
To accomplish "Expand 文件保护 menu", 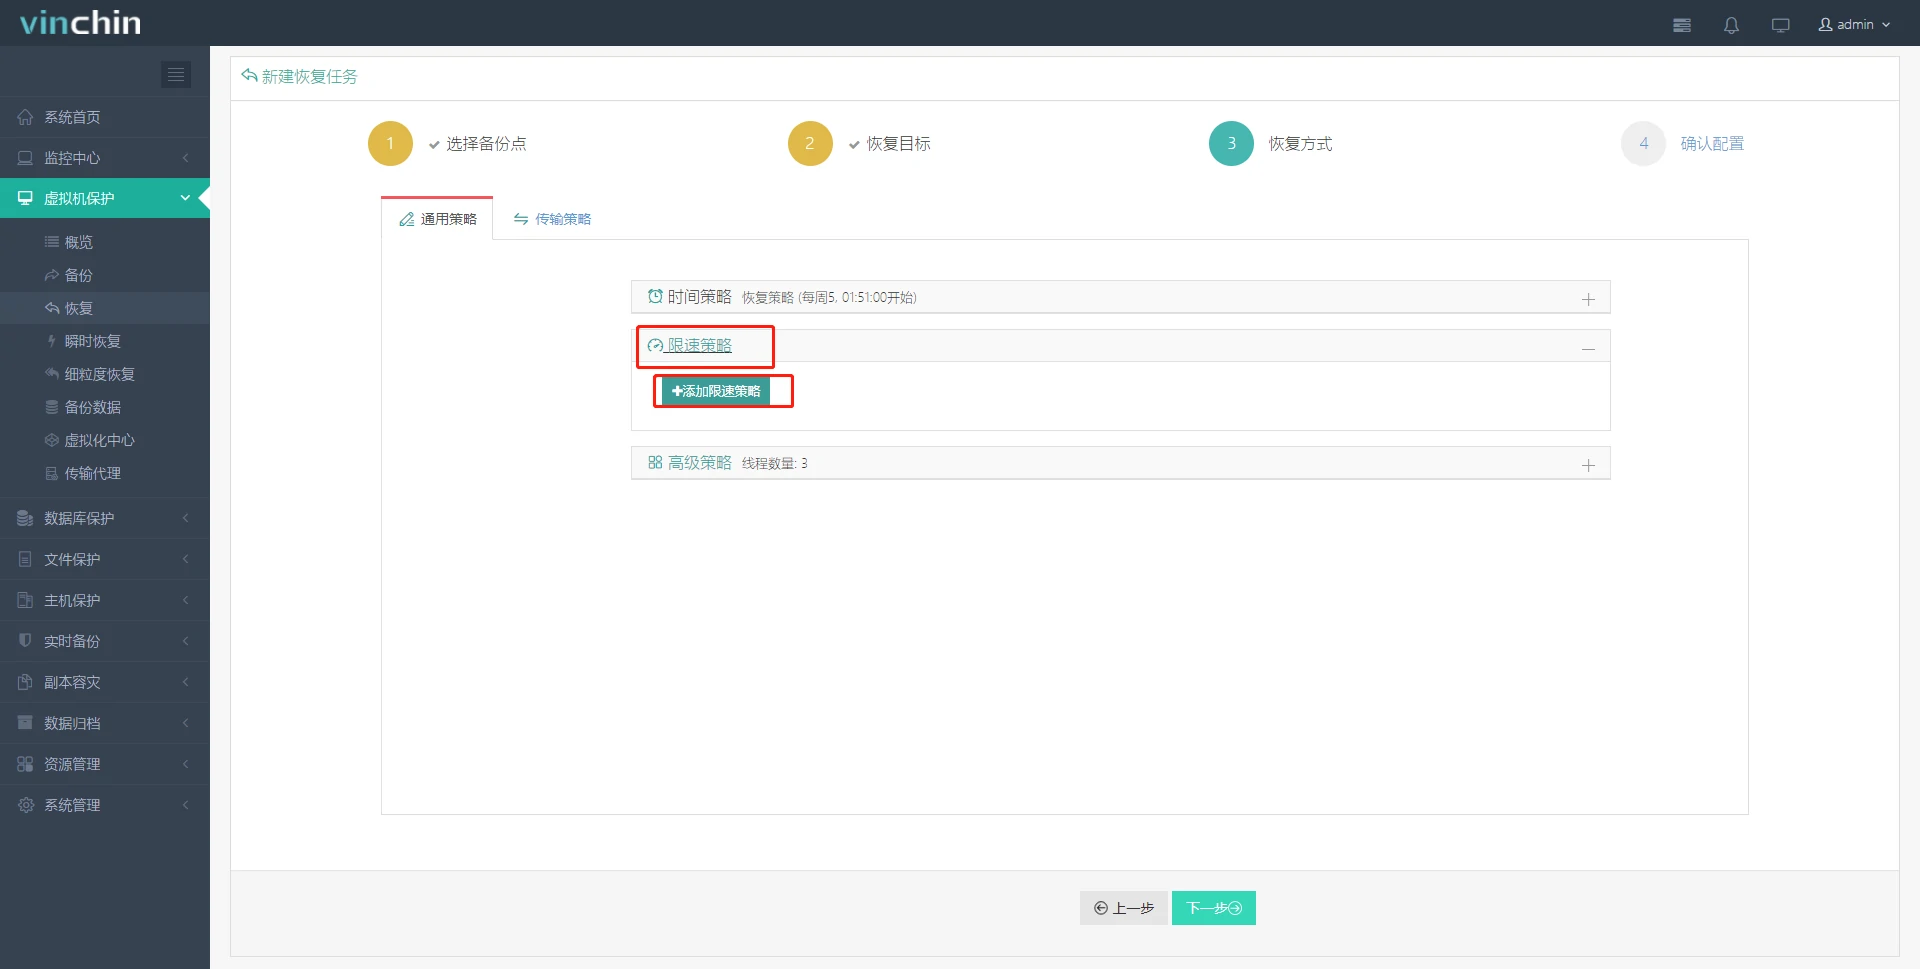I will pyautogui.click(x=105, y=559).
